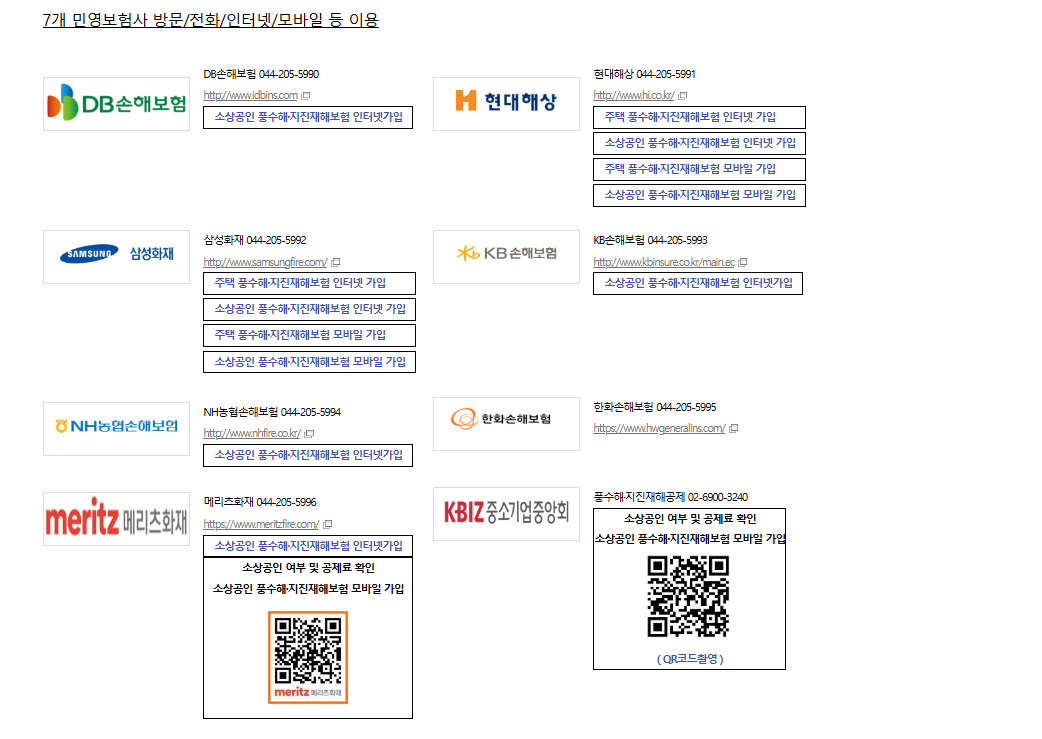Viewport: 1042px width, 739px height.
Task: Click KB손해보험 소상공인 인터넷가입 button
Action: [x=698, y=283]
